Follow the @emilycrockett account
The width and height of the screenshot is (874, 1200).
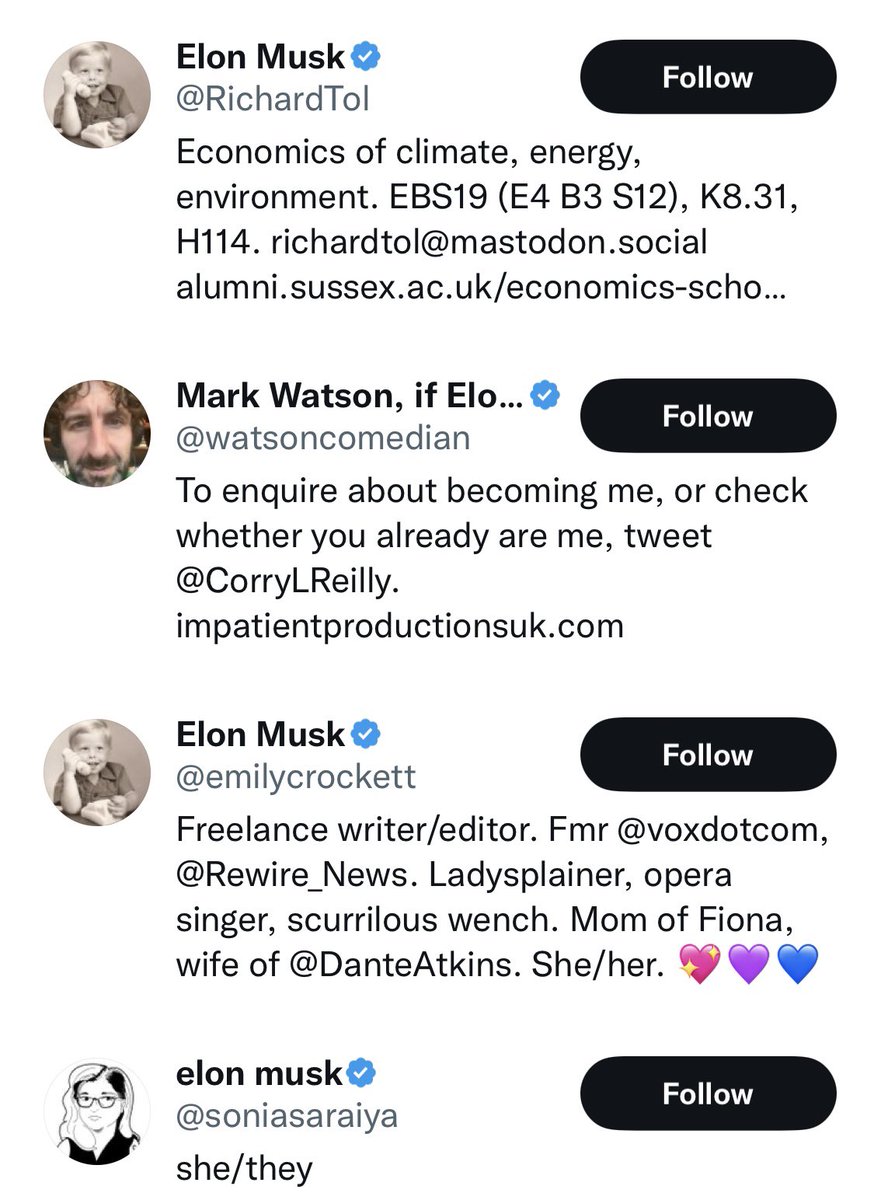click(707, 756)
